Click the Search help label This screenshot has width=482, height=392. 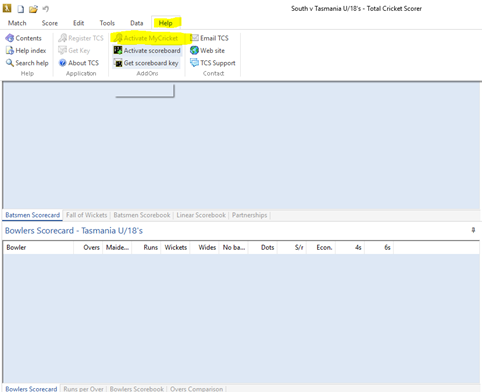click(x=32, y=63)
